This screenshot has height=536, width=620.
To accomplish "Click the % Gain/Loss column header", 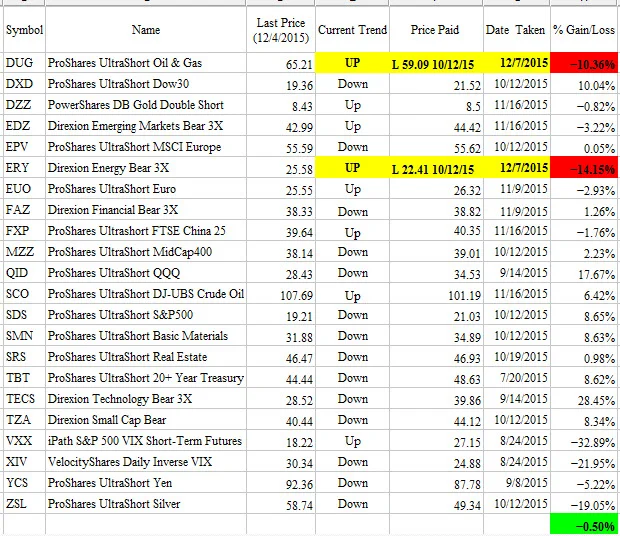I will pyautogui.click(x=584, y=30).
